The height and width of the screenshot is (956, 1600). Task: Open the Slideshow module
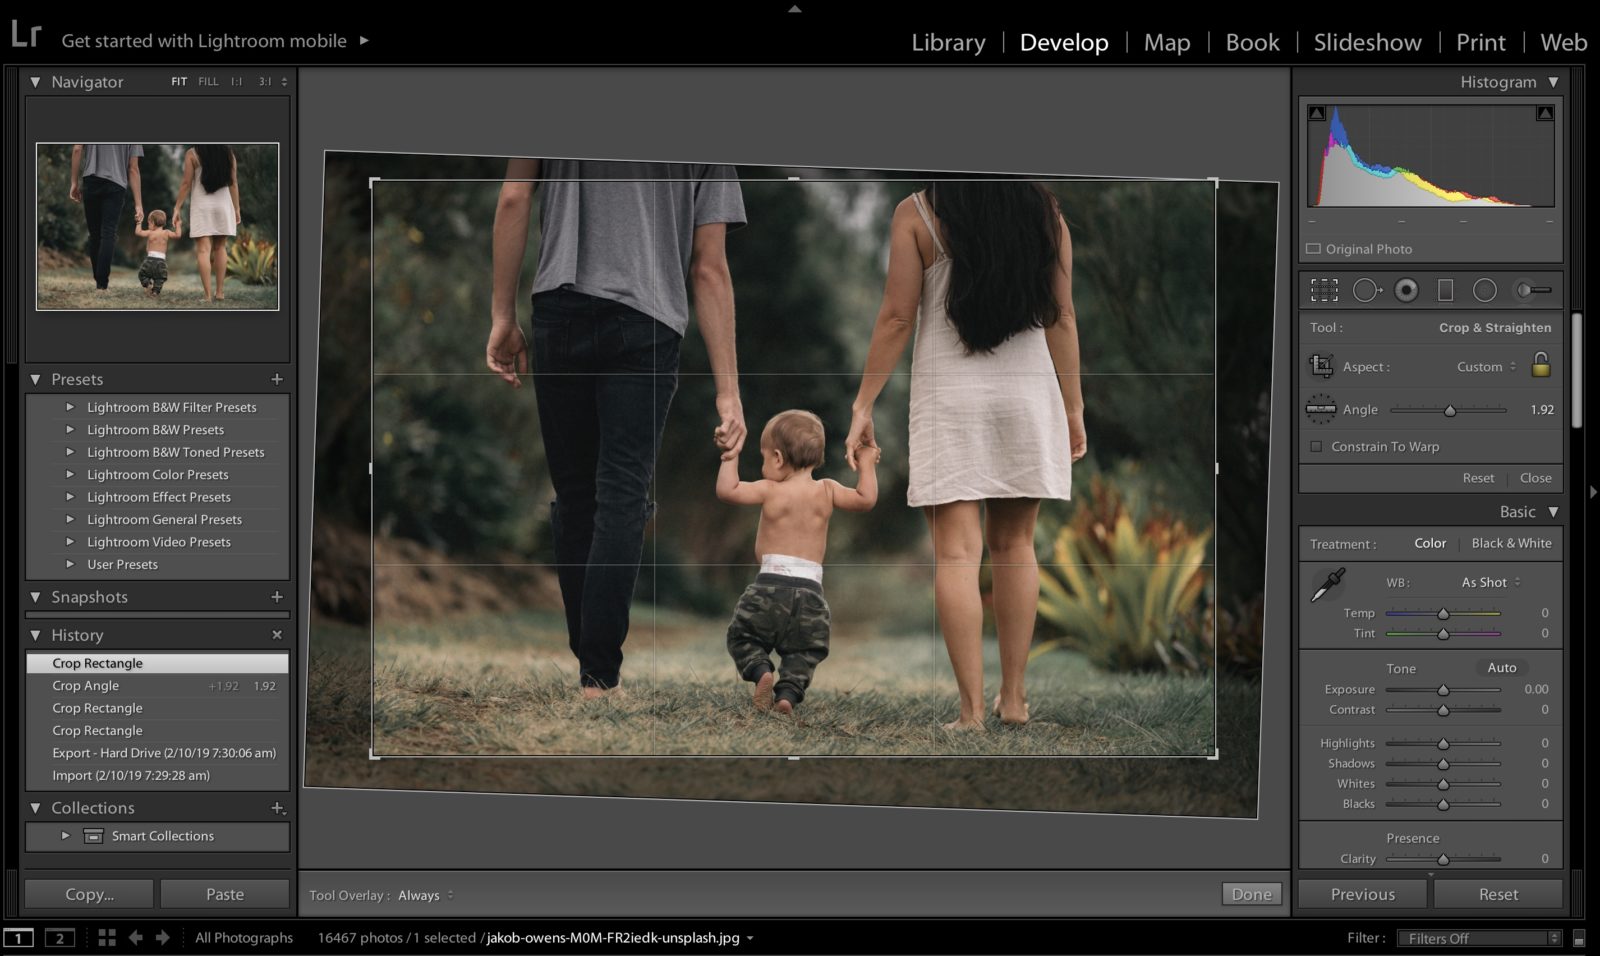coord(1367,42)
